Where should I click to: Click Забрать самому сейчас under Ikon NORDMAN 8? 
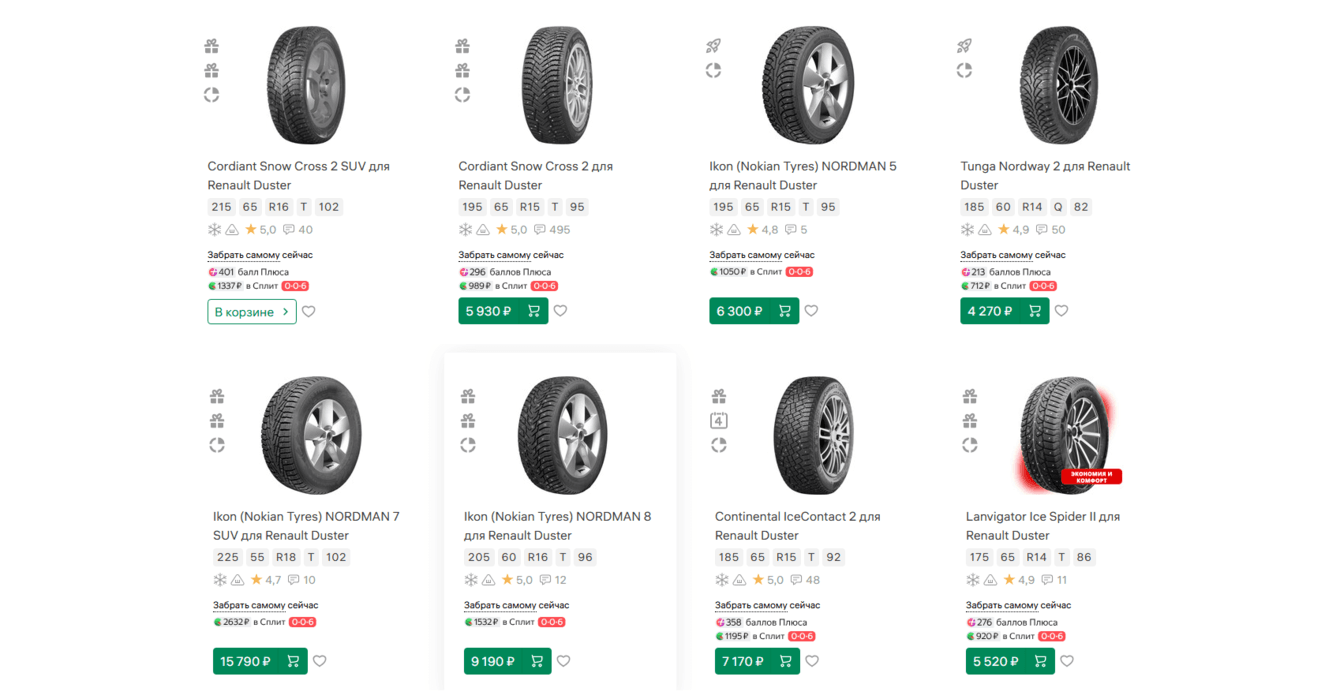click(x=516, y=605)
